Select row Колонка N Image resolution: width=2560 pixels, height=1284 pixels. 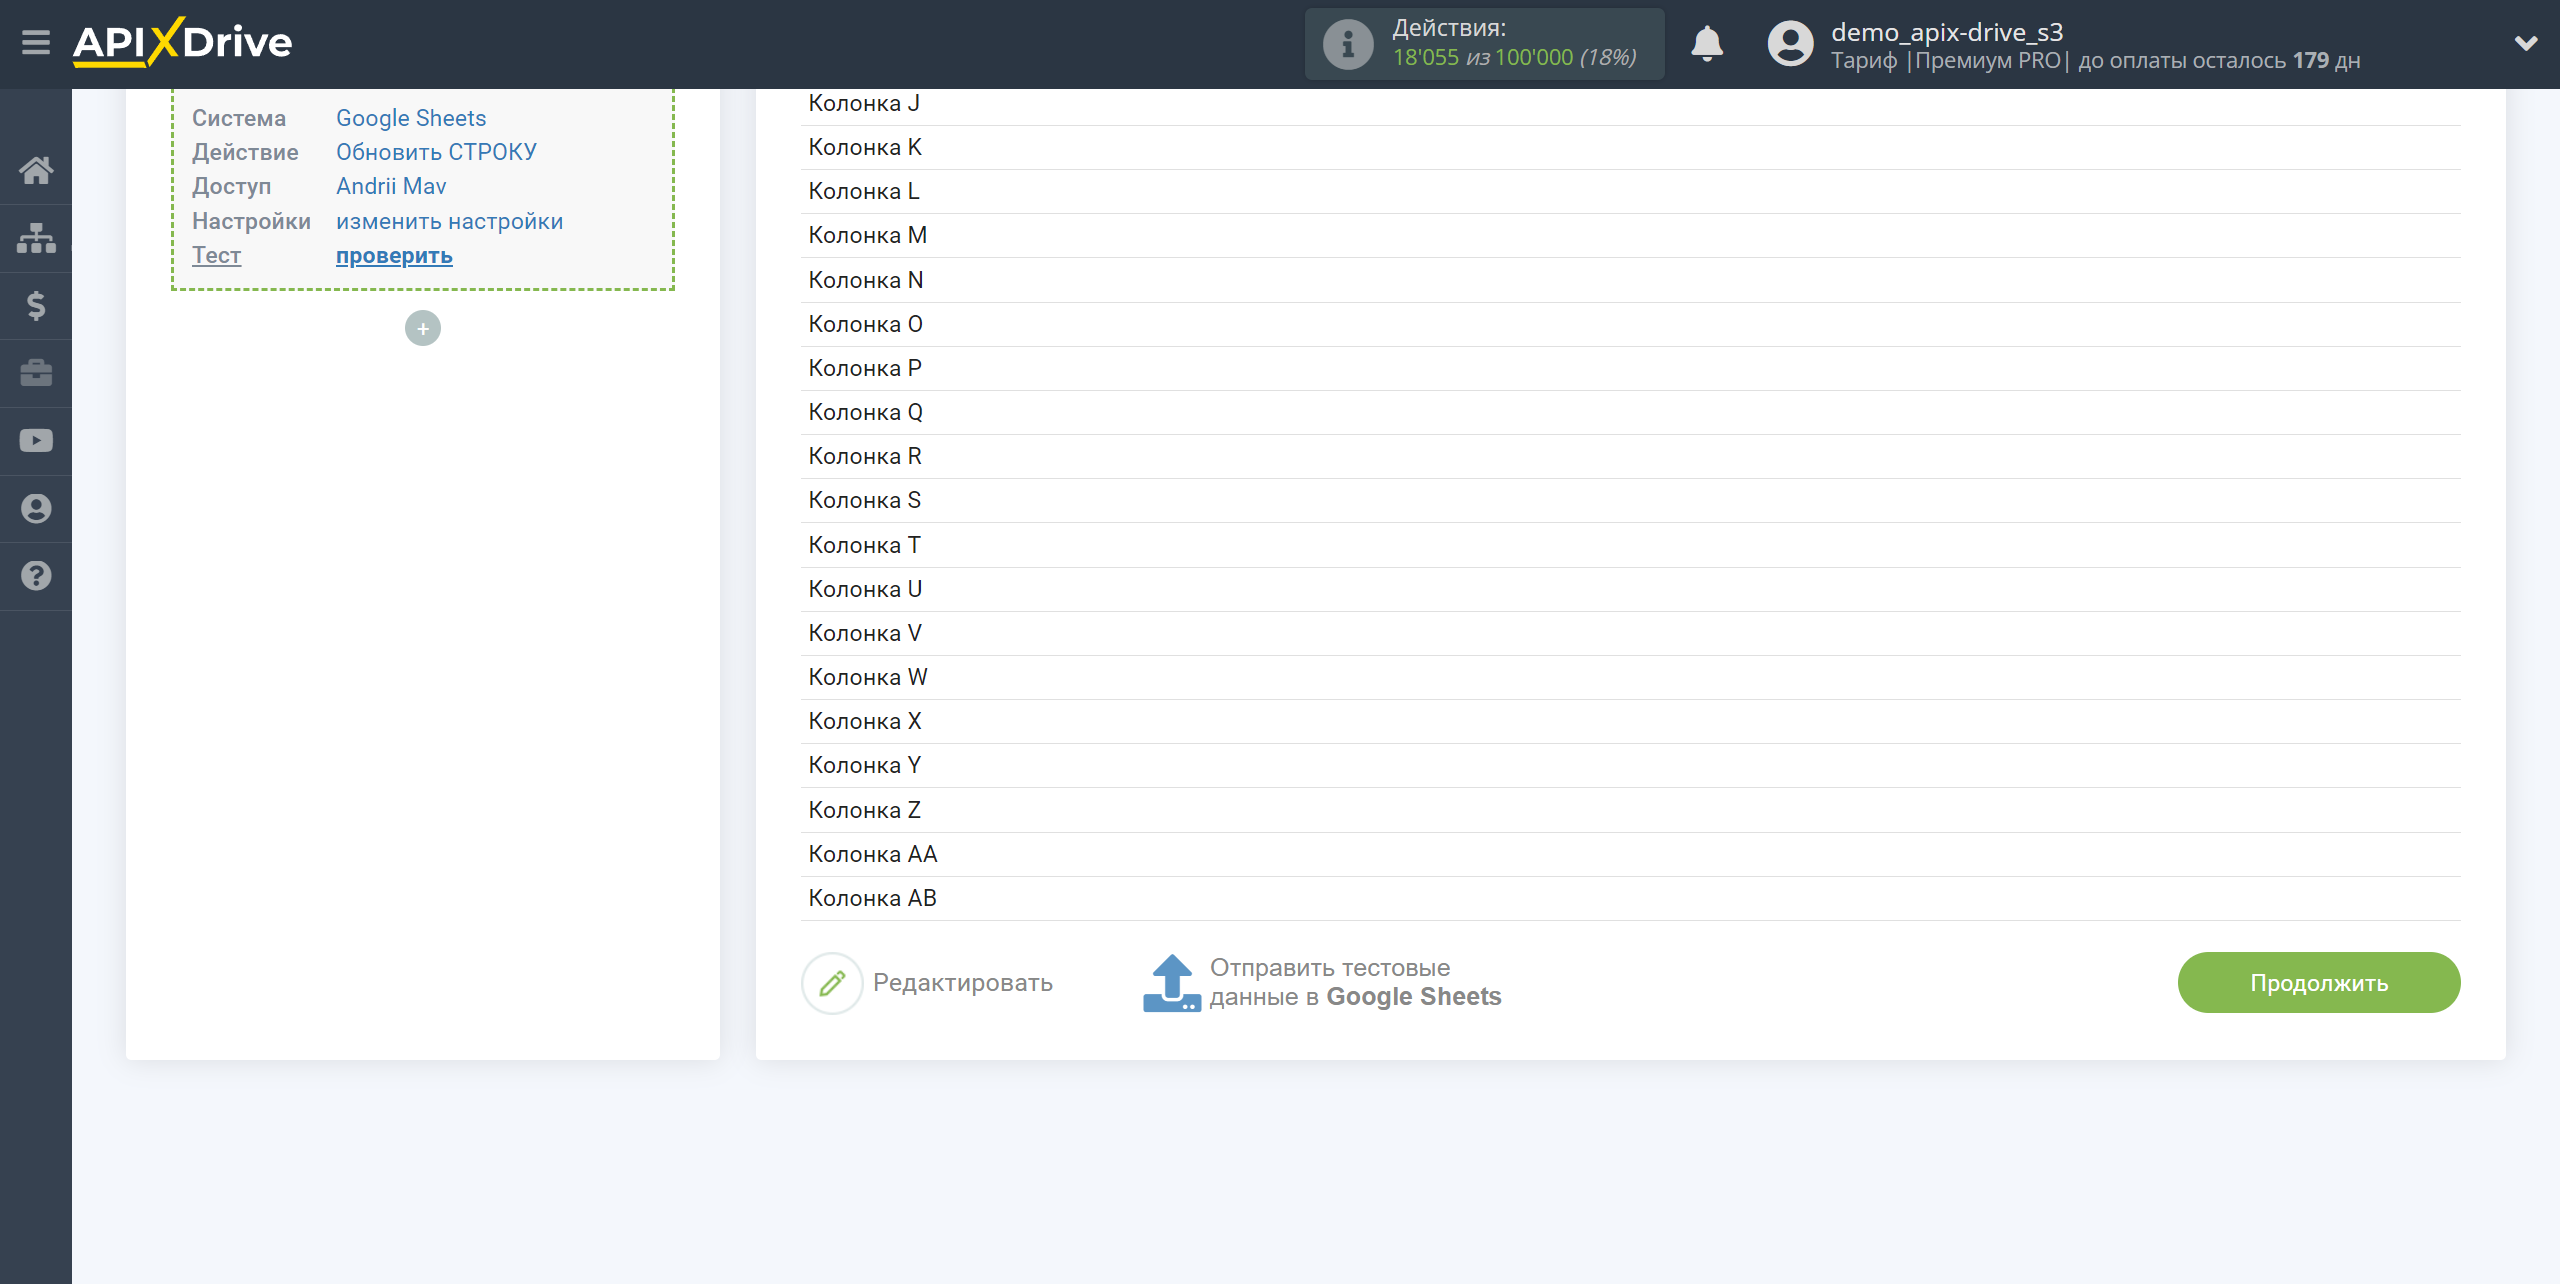point(1630,280)
